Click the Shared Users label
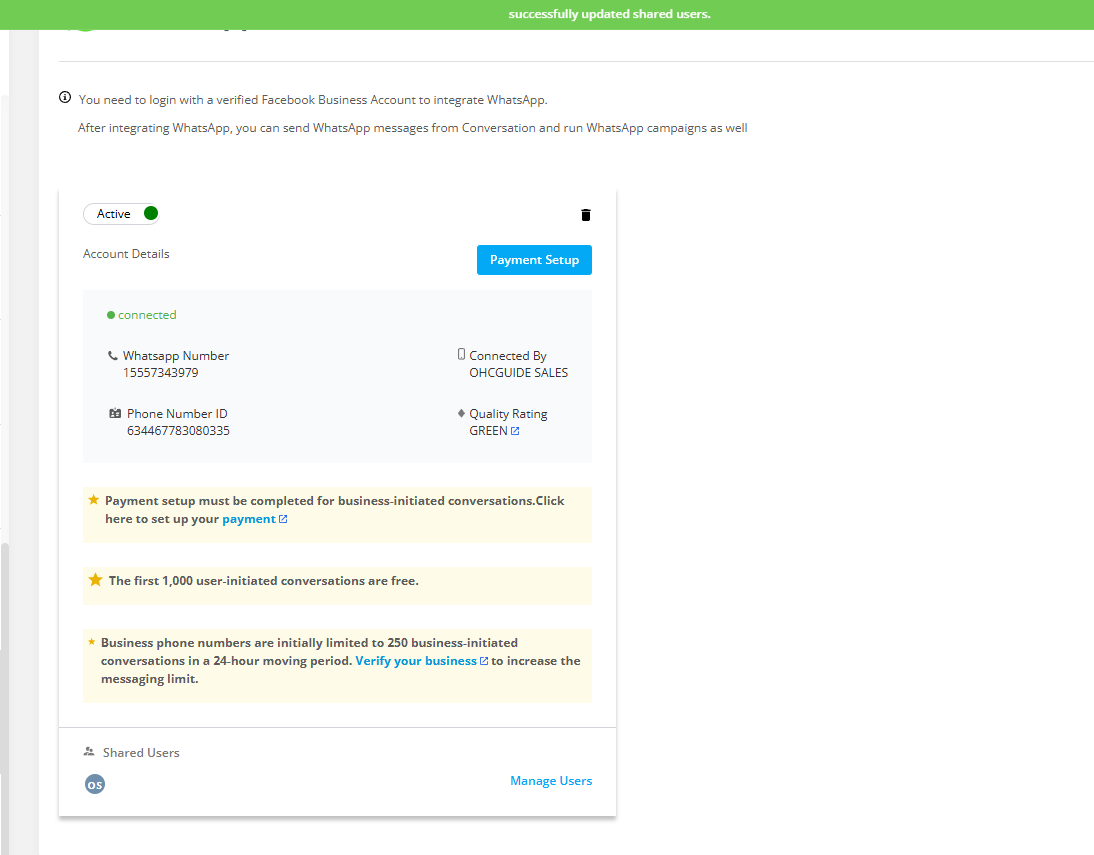 pos(141,752)
